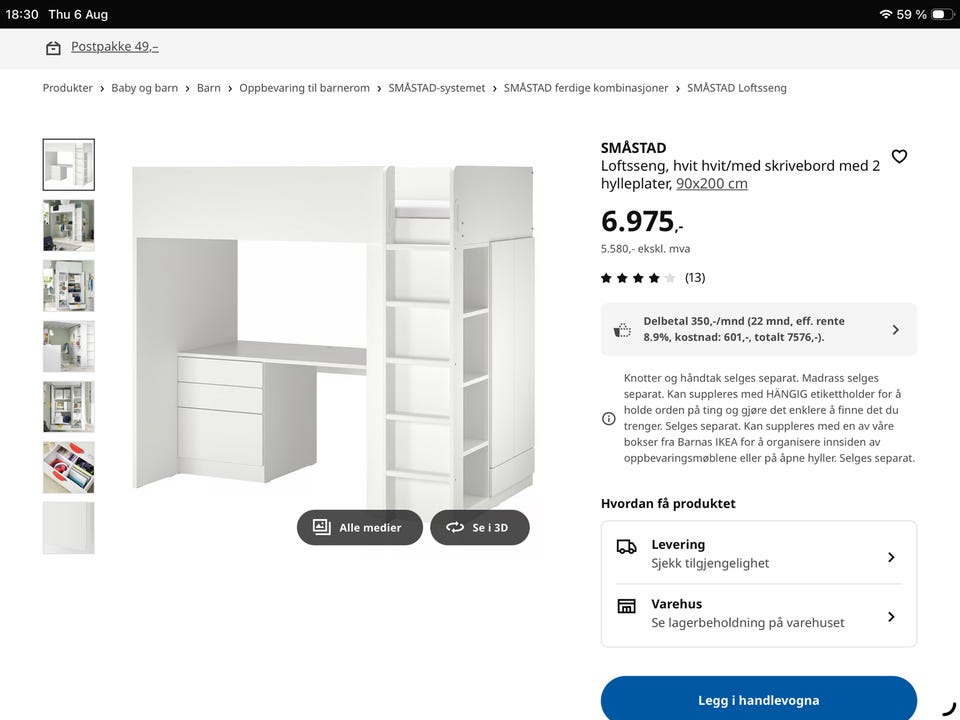Select fourth thumbnail with green wall
This screenshot has width=960, height=720.
tap(69, 347)
